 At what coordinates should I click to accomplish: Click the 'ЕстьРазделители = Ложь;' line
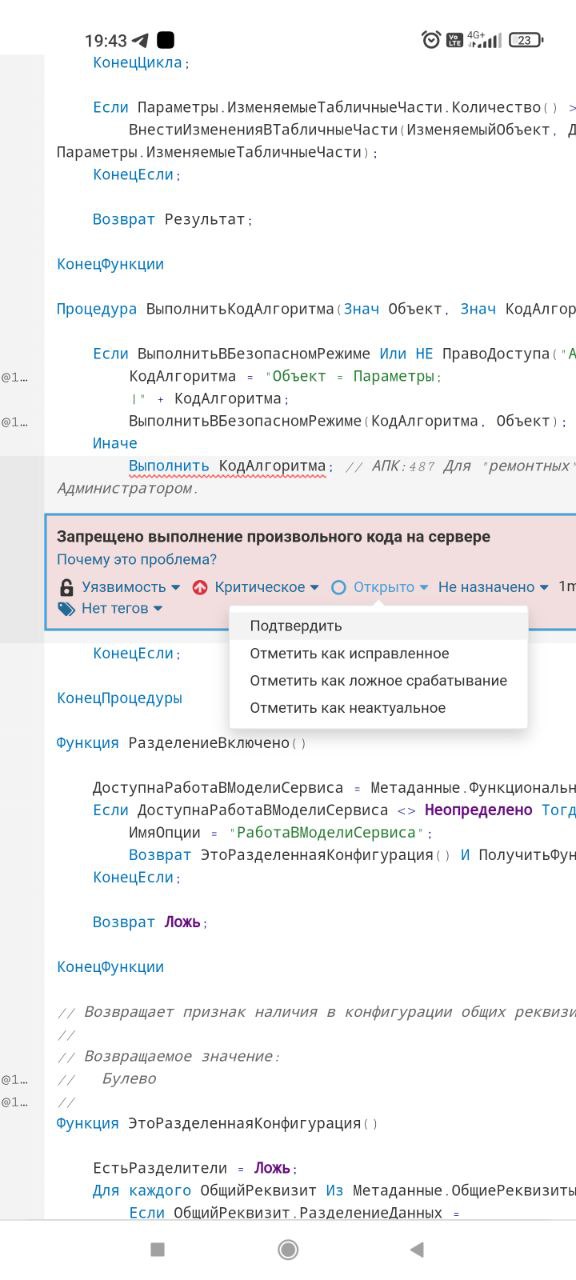click(196, 1168)
